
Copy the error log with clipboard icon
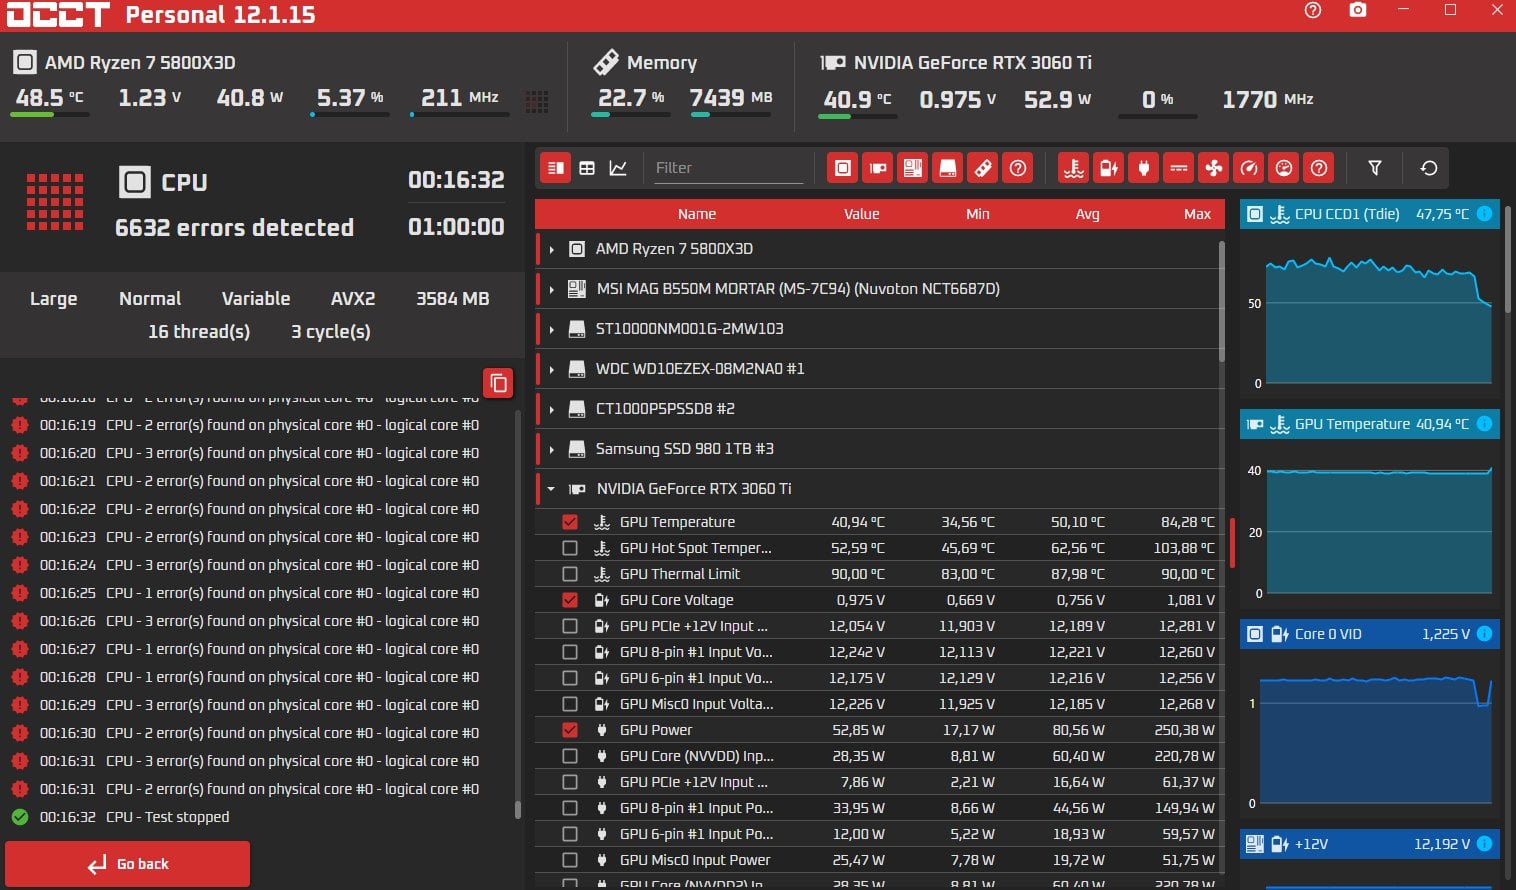[498, 383]
